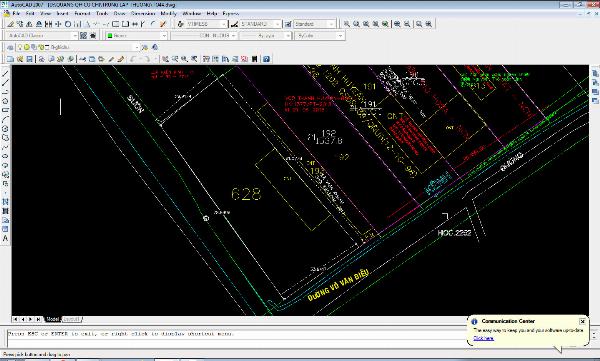This screenshot has height=361, width=600.
Task: Click the Redo arrow icon
Action: click(x=147, y=59)
